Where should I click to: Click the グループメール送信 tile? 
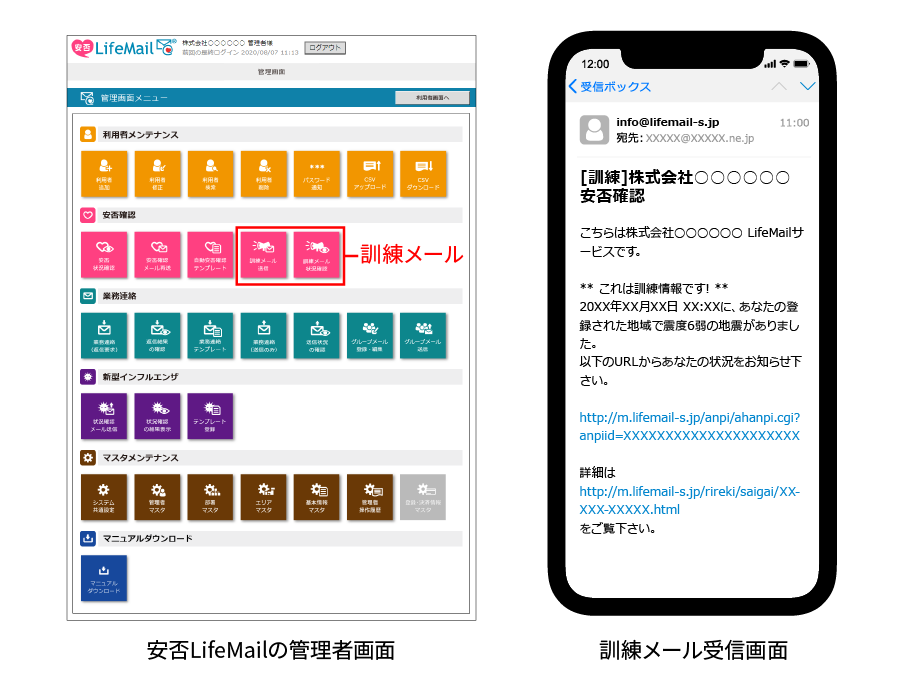(x=423, y=336)
